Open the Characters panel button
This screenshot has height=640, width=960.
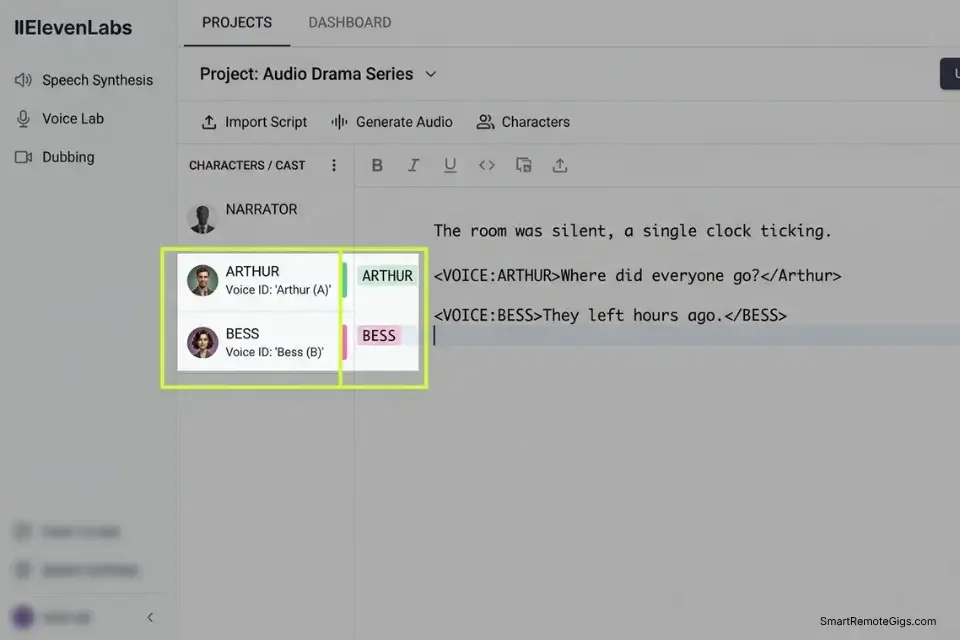point(523,122)
